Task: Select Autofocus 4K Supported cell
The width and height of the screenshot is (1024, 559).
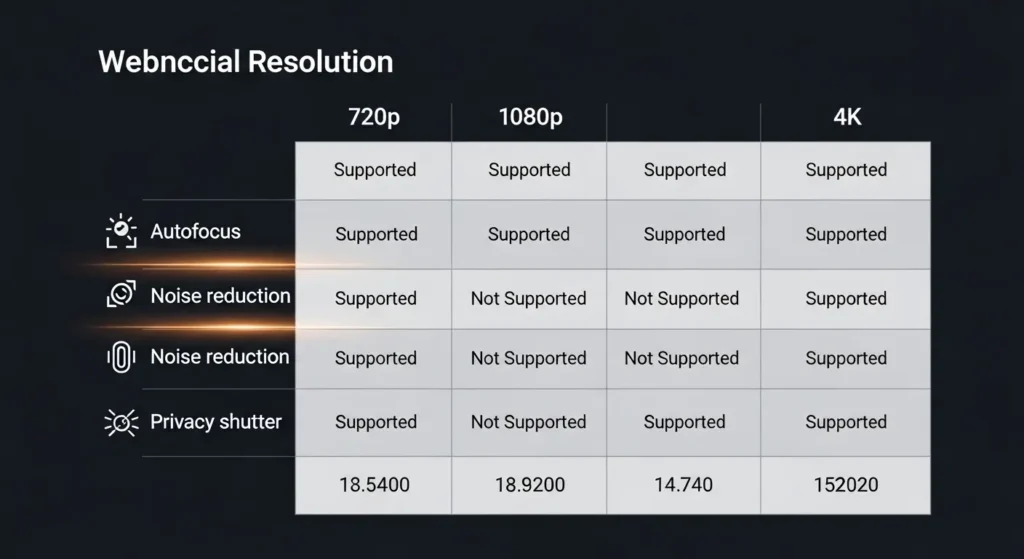Action: point(846,234)
